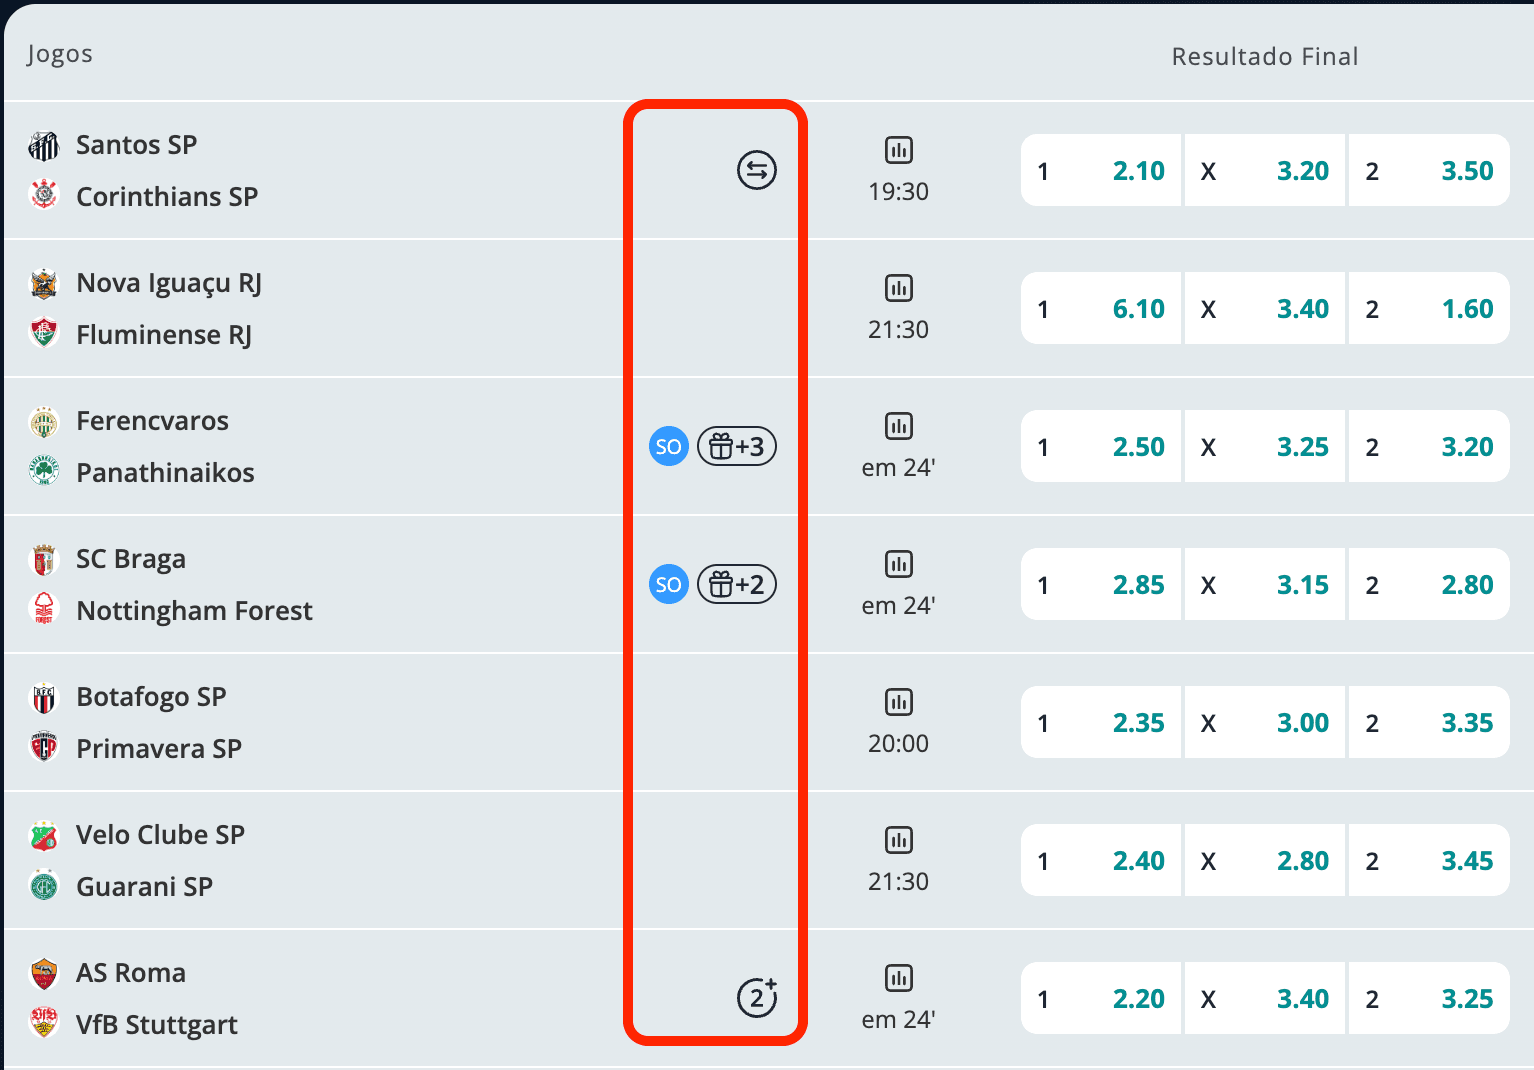Open statistics icon for AS Roma match
This screenshot has width=1534, height=1070.
(898, 978)
